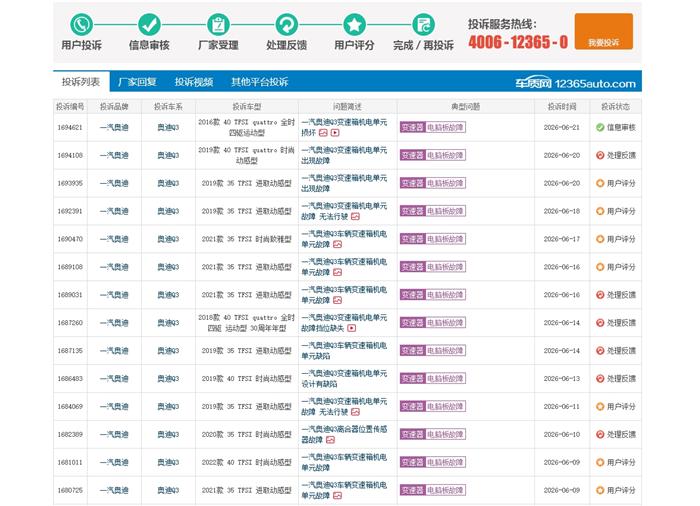The height and width of the screenshot is (506, 700).
Task: Click 奥迪Q3 series in row 1690470
Action: [x=168, y=239]
